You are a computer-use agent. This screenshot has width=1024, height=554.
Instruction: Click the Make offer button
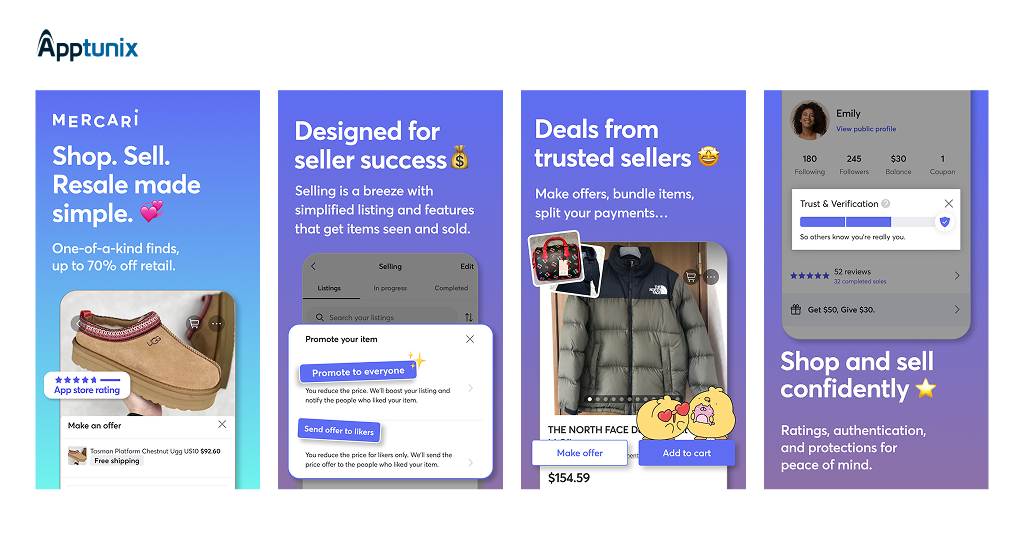point(580,453)
